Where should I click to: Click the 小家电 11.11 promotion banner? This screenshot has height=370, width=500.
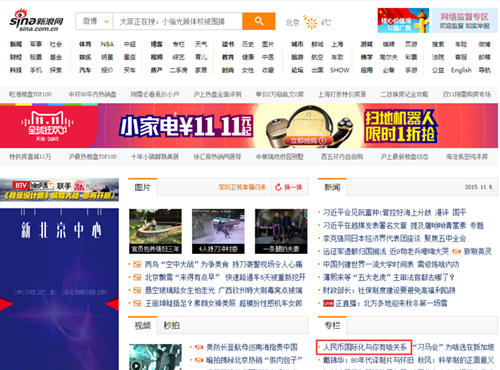[x=249, y=126]
